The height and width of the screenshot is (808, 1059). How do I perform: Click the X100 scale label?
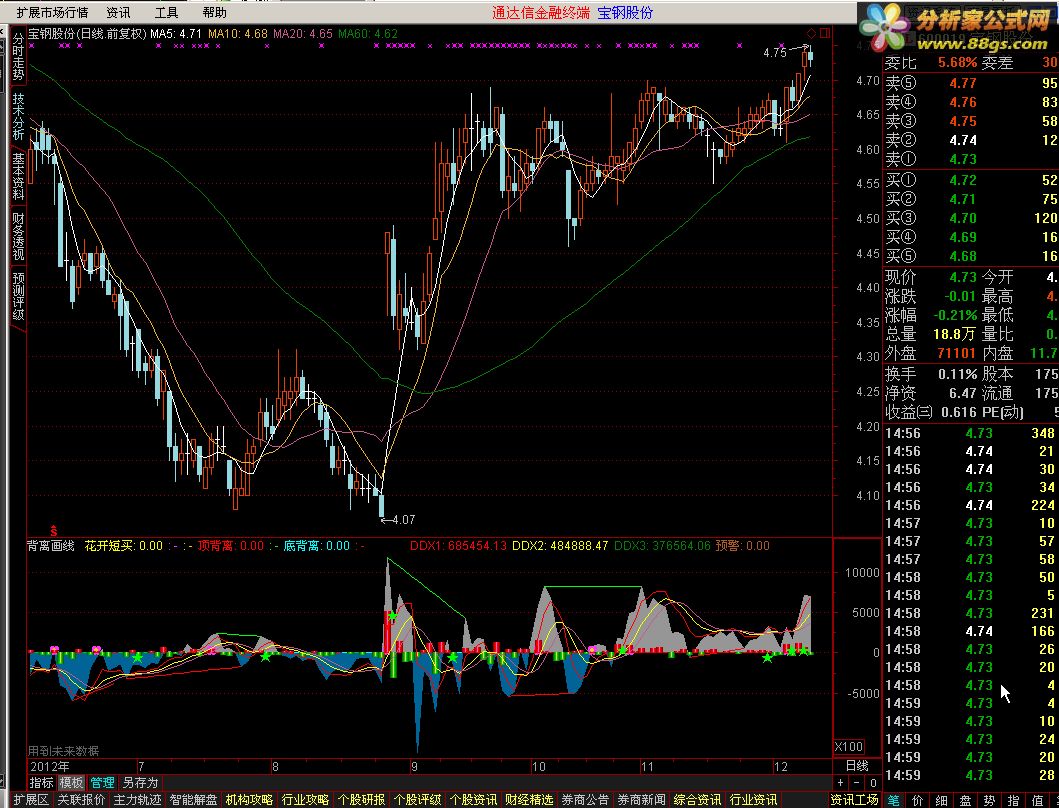pyautogui.click(x=848, y=747)
